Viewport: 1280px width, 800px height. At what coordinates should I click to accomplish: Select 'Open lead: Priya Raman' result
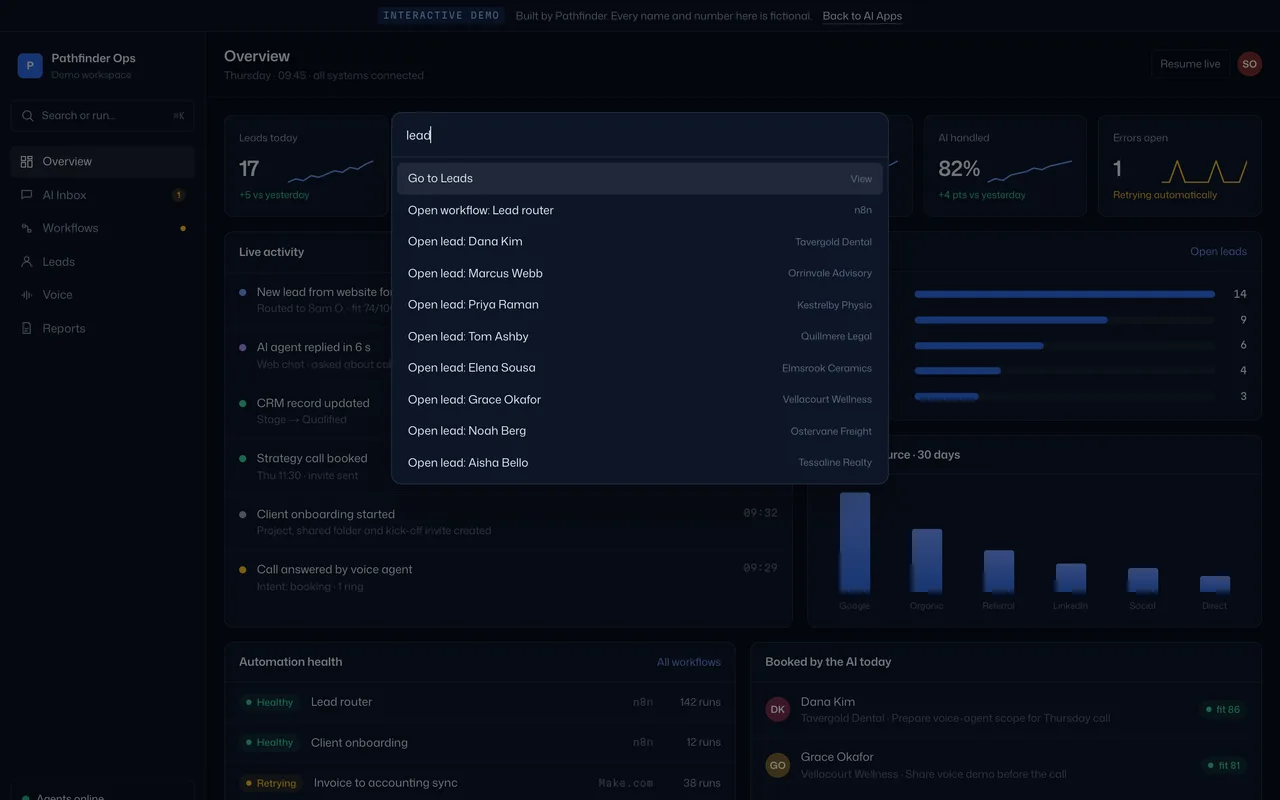[x=640, y=305]
